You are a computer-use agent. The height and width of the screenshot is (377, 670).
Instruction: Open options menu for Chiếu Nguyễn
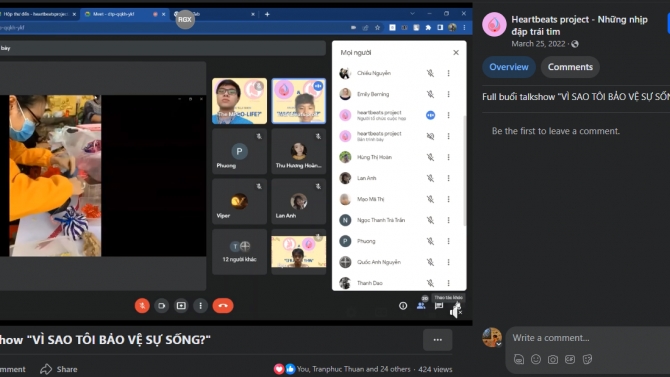pos(448,73)
